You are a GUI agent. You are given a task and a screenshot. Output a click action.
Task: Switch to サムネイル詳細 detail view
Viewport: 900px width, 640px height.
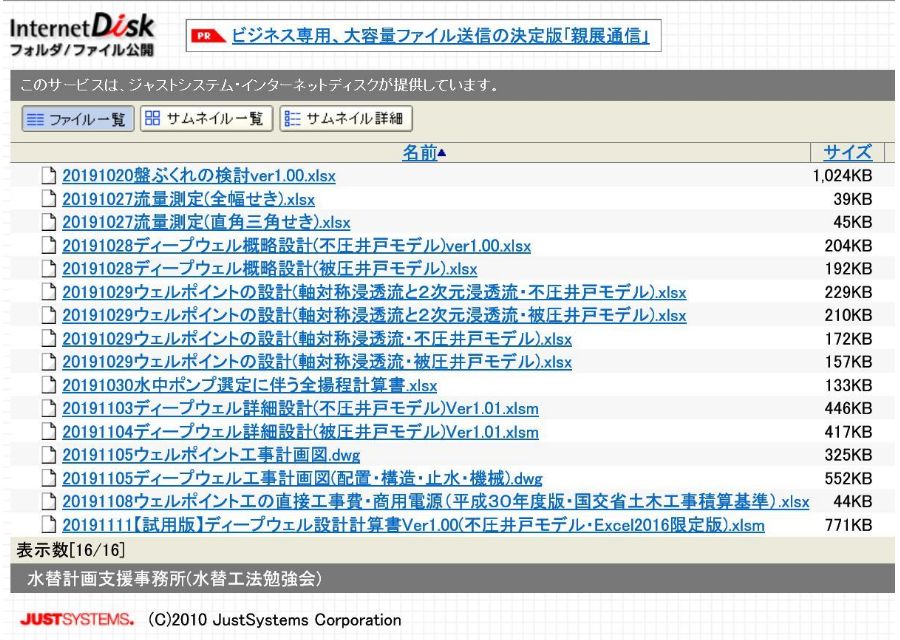[x=346, y=119]
